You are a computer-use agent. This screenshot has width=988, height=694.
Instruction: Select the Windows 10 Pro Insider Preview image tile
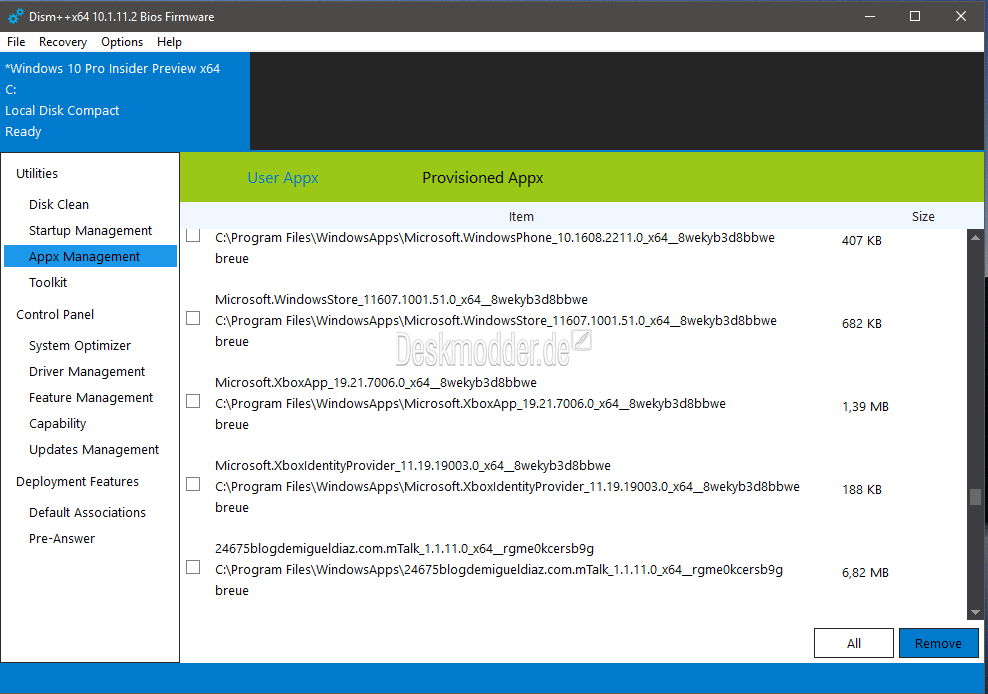[x=125, y=101]
